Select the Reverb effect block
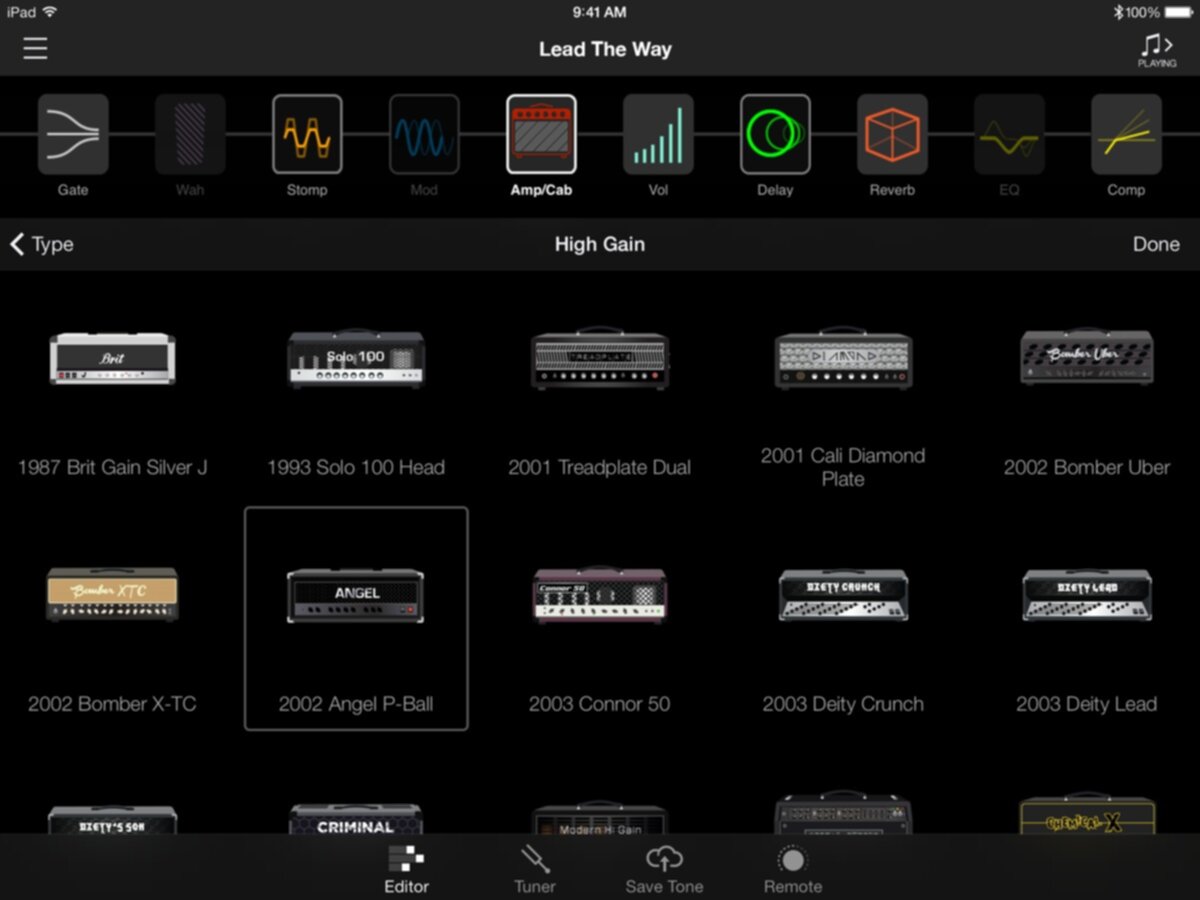The width and height of the screenshot is (1200, 900). (x=892, y=135)
